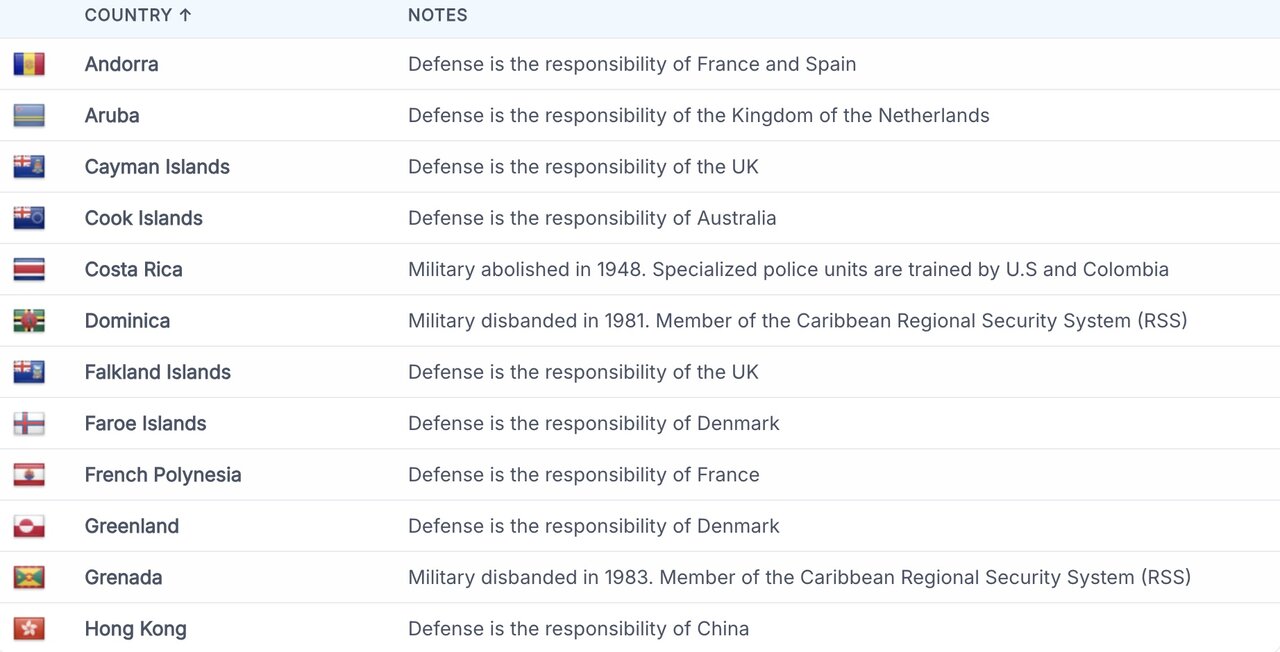Screen dimensions: 1280x652
Task: Click the Costa Rica notes text
Action: pos(787,269)
